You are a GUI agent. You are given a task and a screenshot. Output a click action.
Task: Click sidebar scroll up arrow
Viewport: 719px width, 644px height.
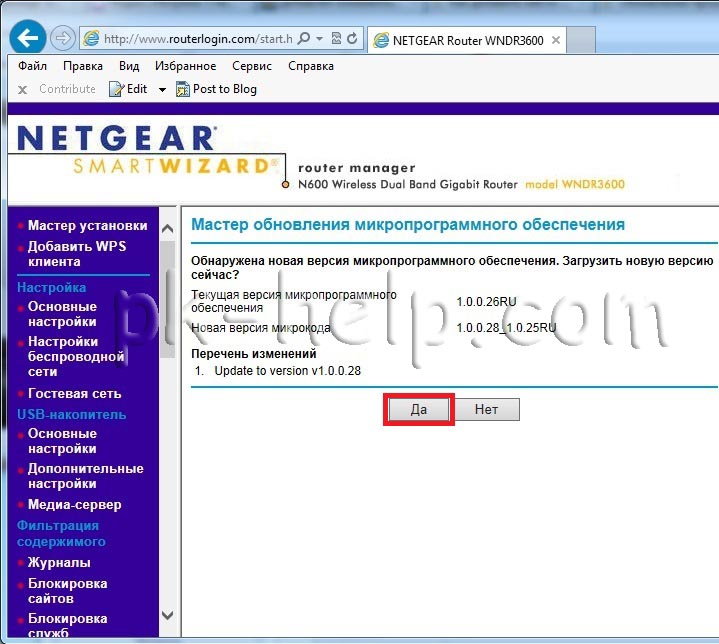click(x=168, y=228)
